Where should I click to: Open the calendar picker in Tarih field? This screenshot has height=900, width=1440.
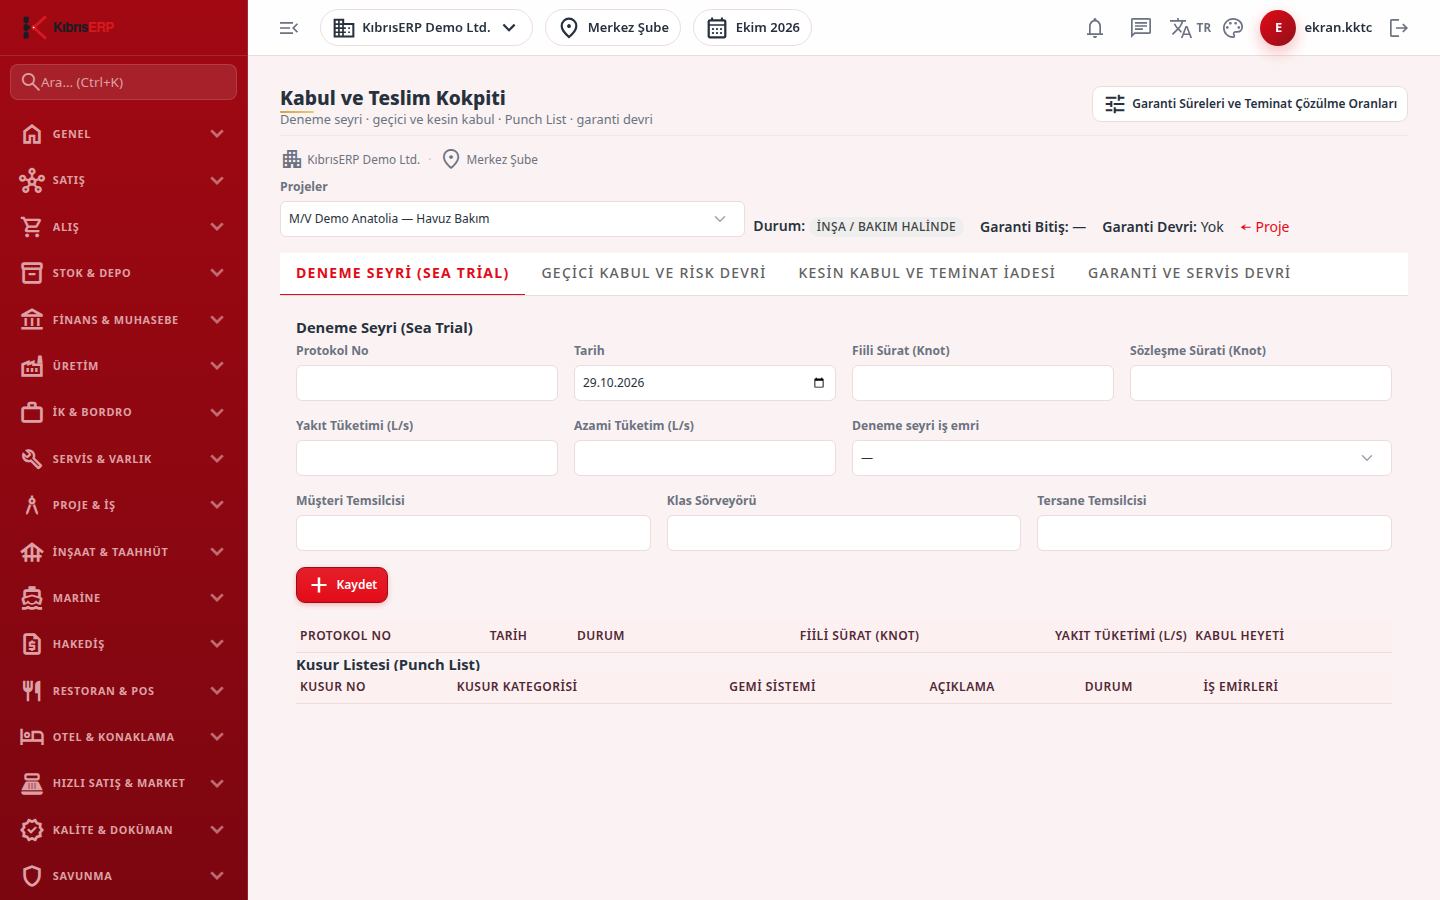819,383
